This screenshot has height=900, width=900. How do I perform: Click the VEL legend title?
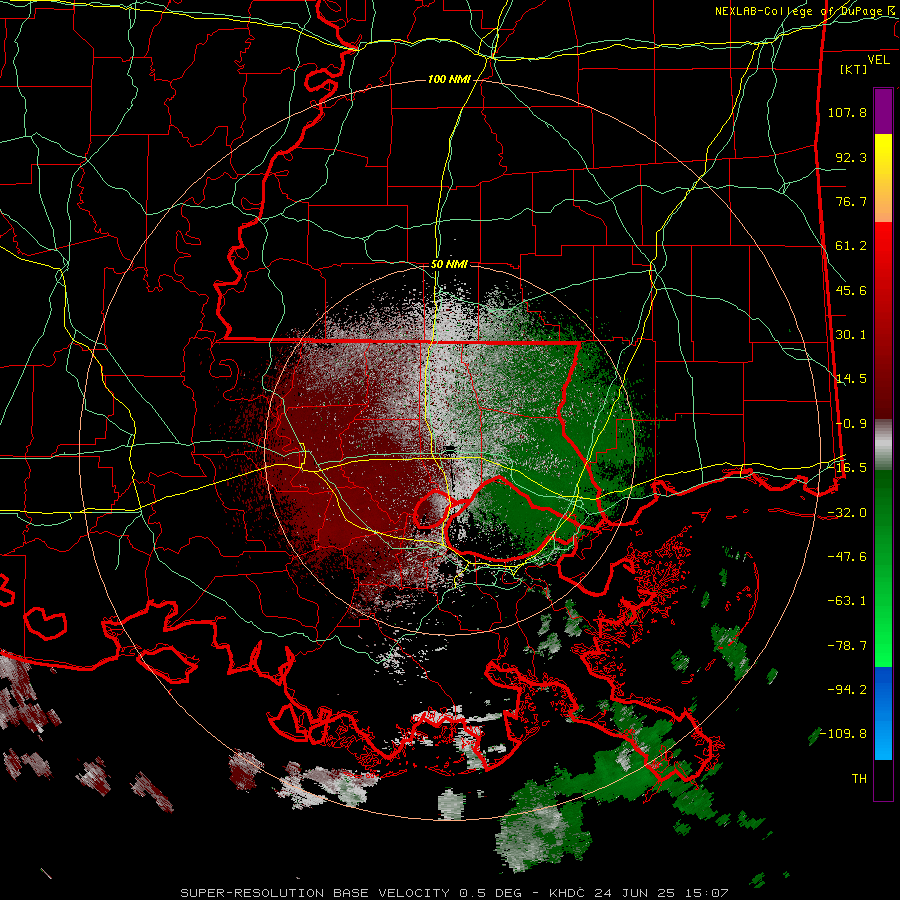coord(878,60)
